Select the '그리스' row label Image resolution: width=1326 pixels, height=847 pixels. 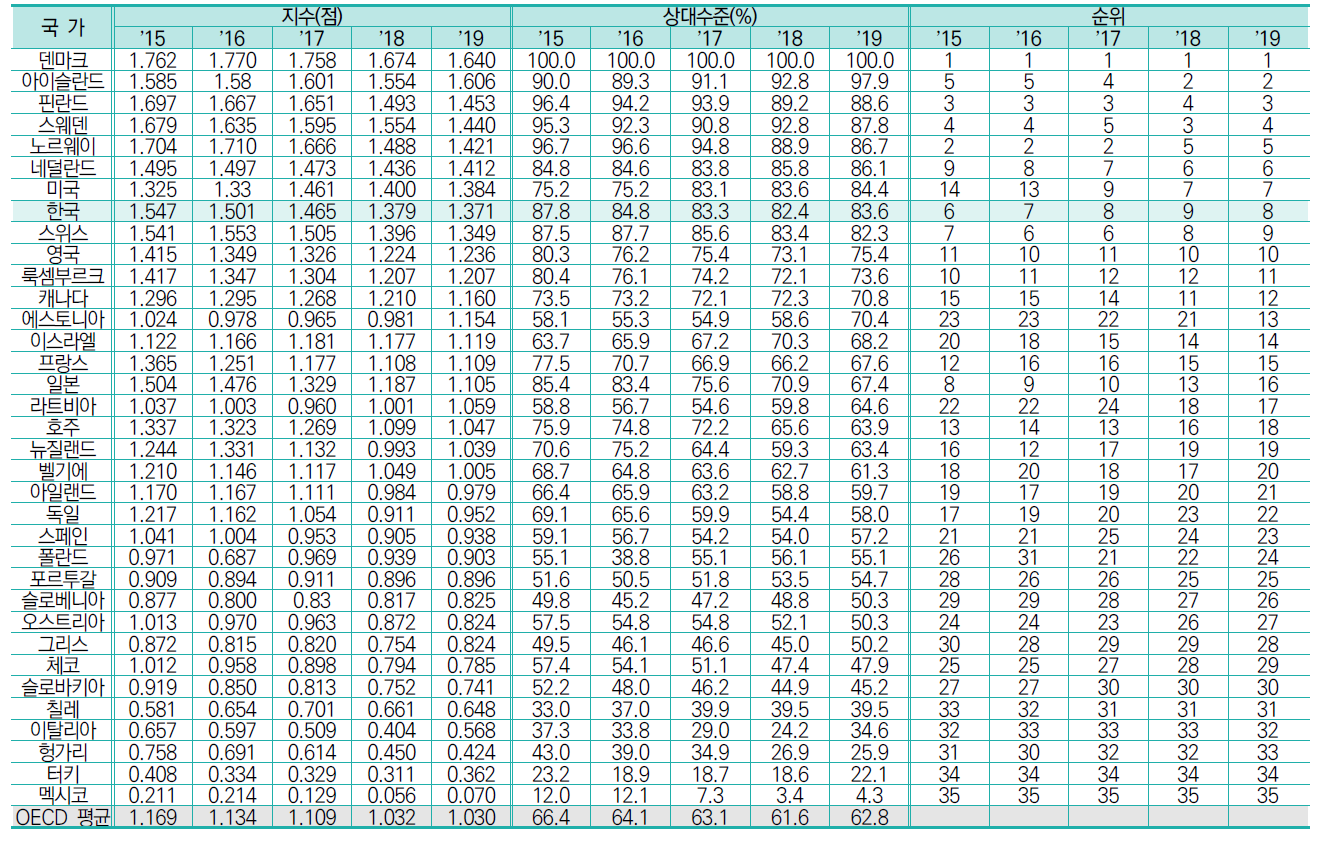pyautogui.click(x=63, y=645)
